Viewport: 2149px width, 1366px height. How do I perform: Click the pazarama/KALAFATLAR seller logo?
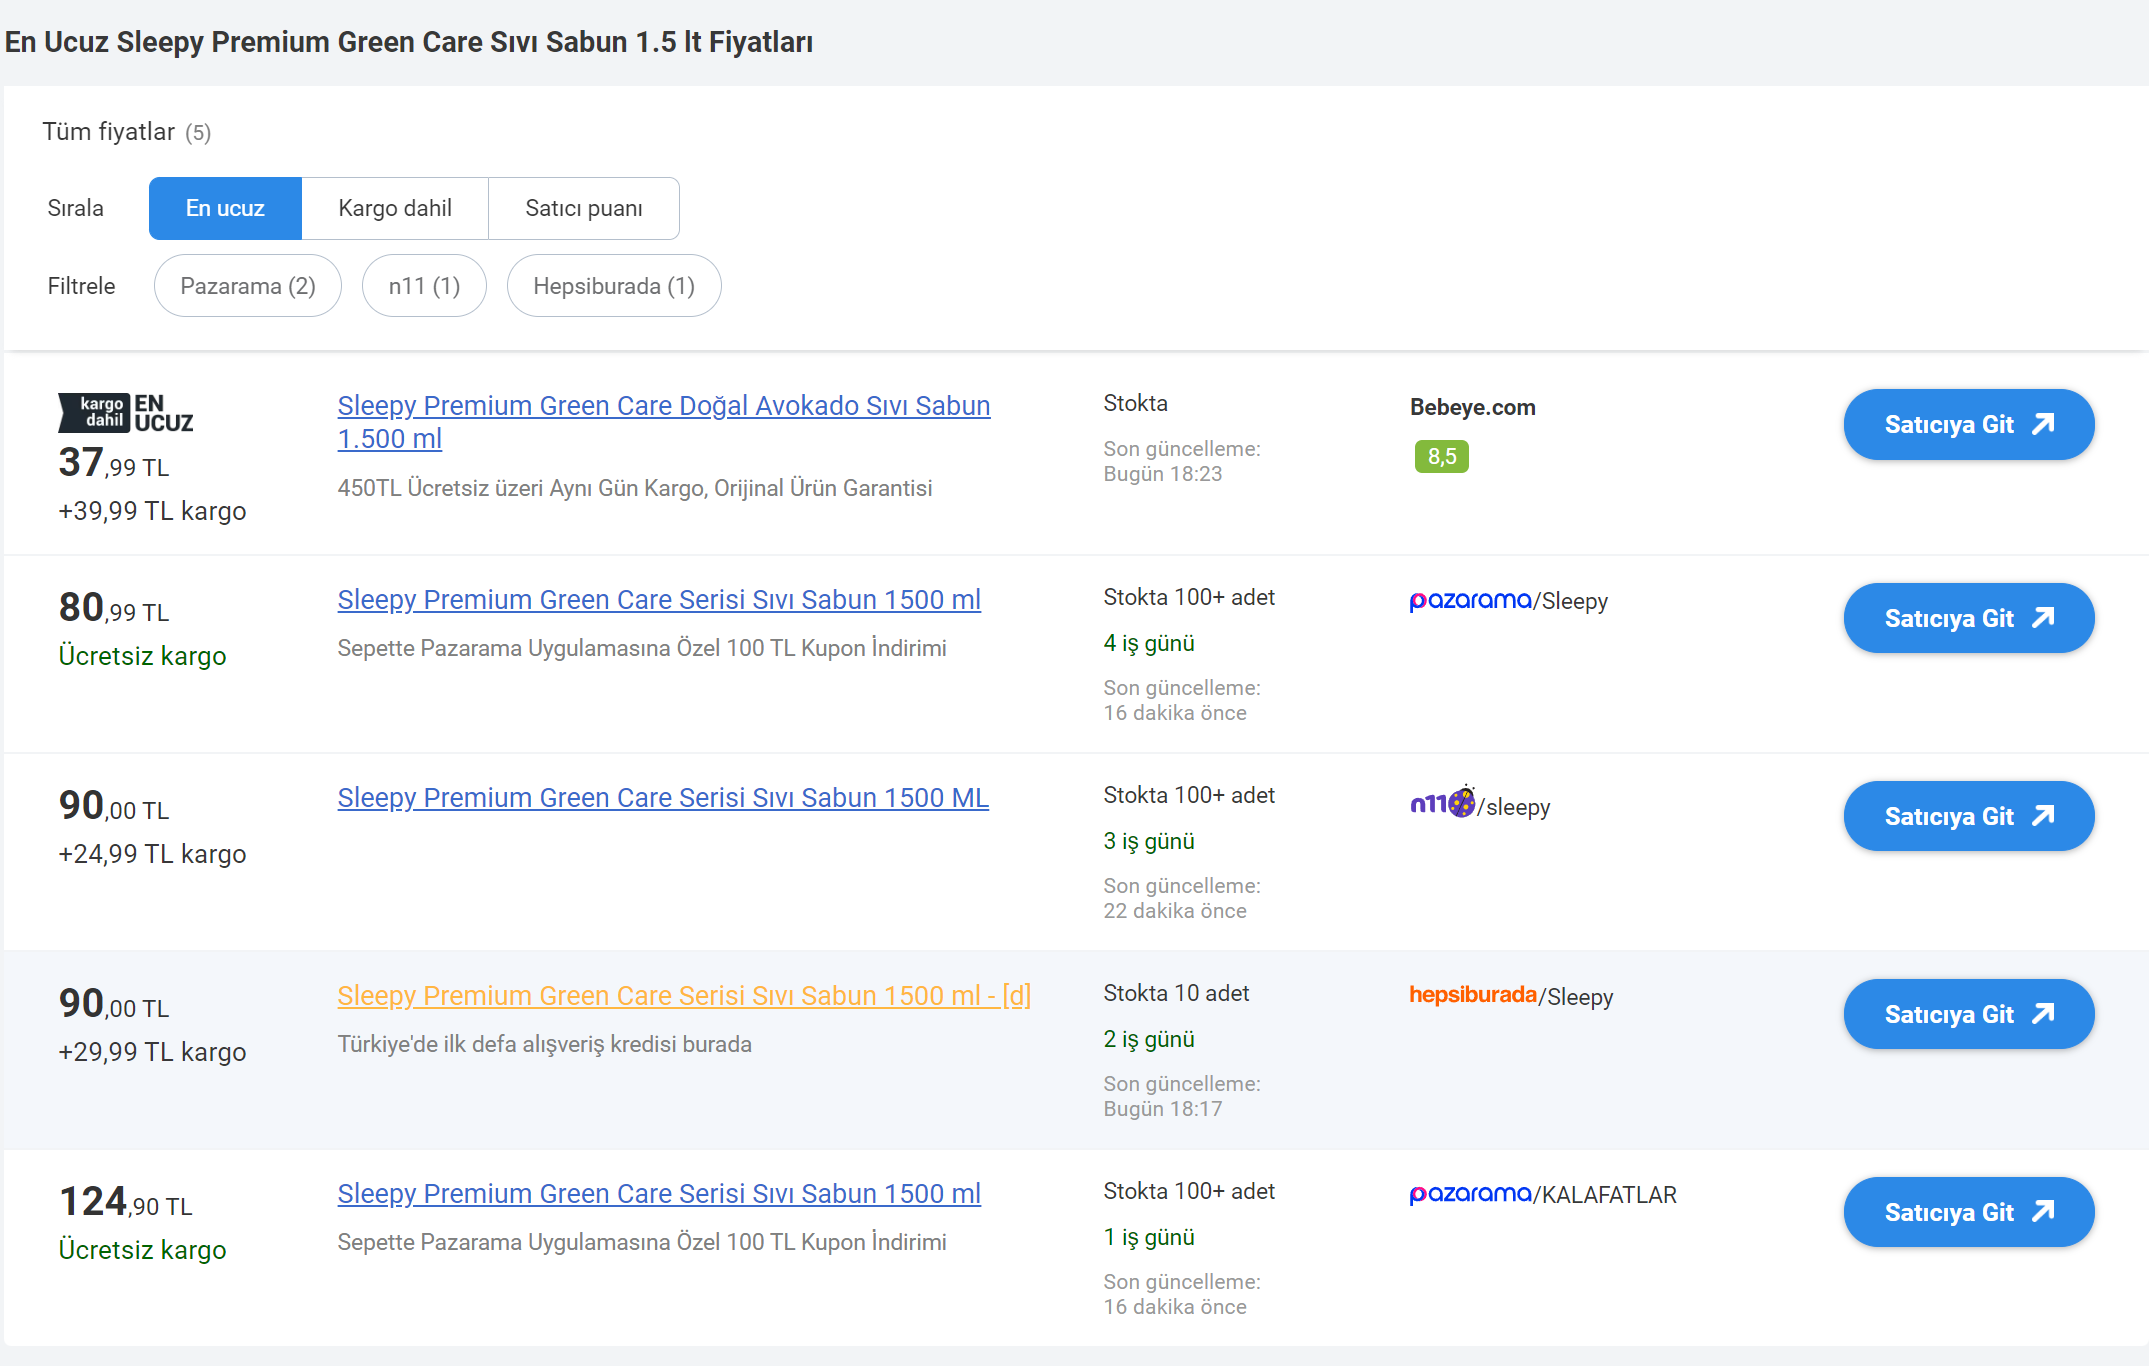click(1543, 1194)
